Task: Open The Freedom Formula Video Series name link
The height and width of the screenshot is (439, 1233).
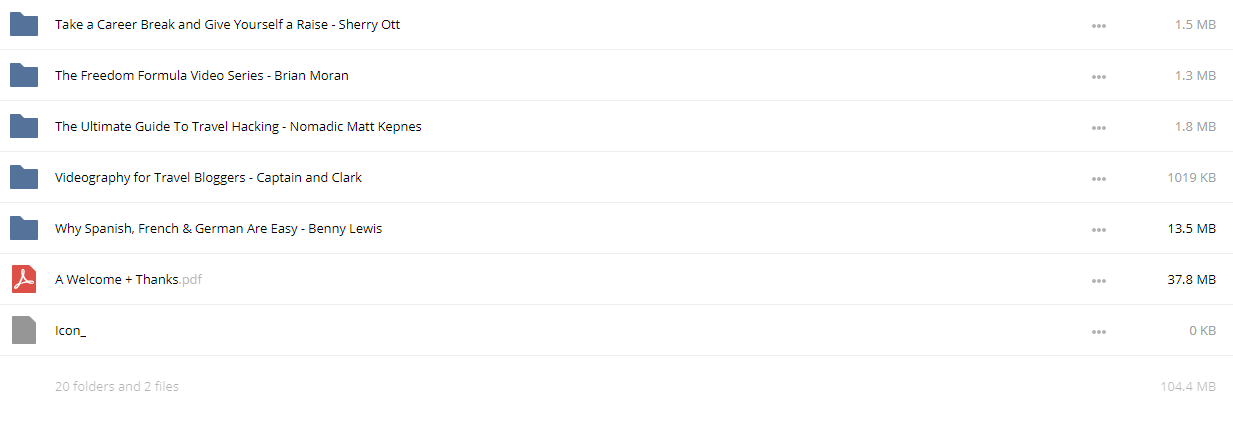Action: 202,76
